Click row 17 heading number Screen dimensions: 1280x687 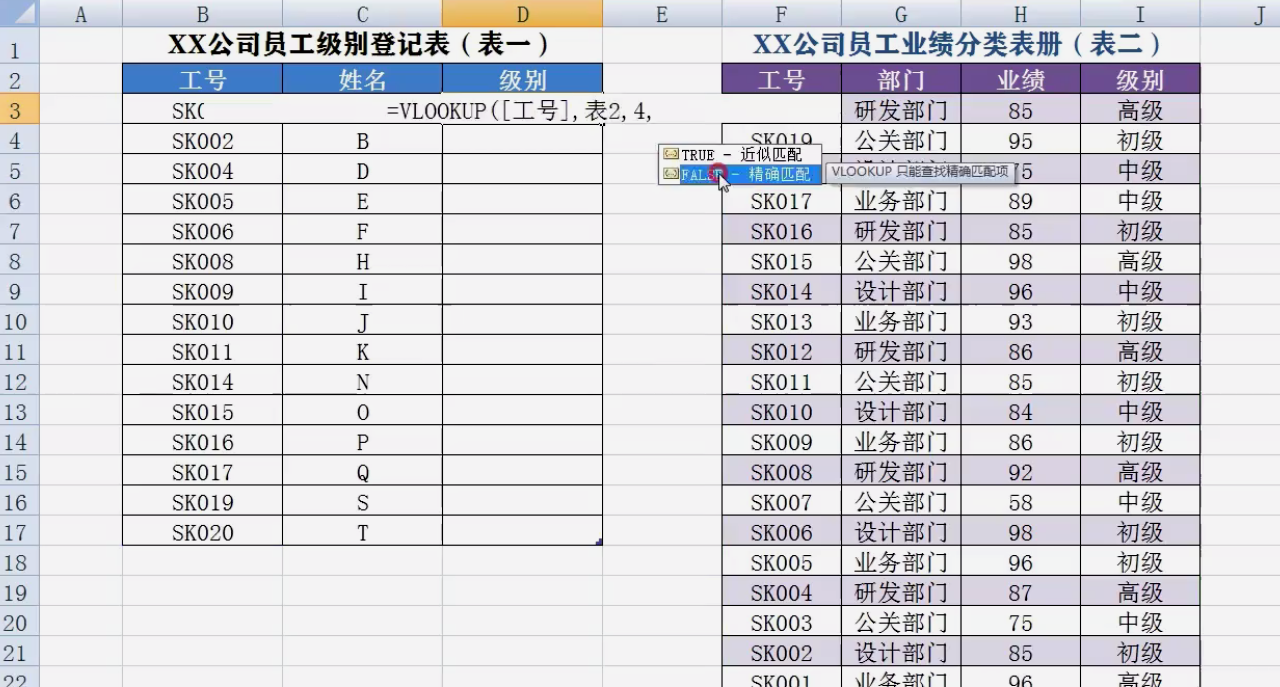(x=14, y=532)
